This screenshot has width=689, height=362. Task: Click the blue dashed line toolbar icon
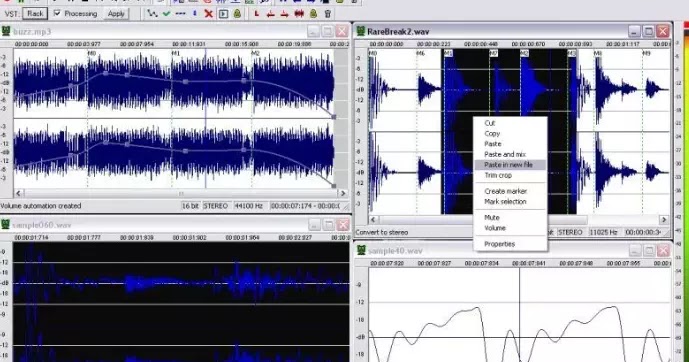[180, 14]
